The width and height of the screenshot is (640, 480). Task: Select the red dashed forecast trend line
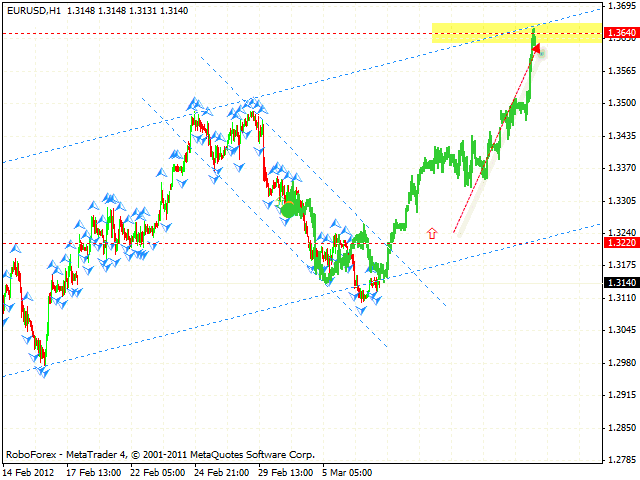coord(490,150)
